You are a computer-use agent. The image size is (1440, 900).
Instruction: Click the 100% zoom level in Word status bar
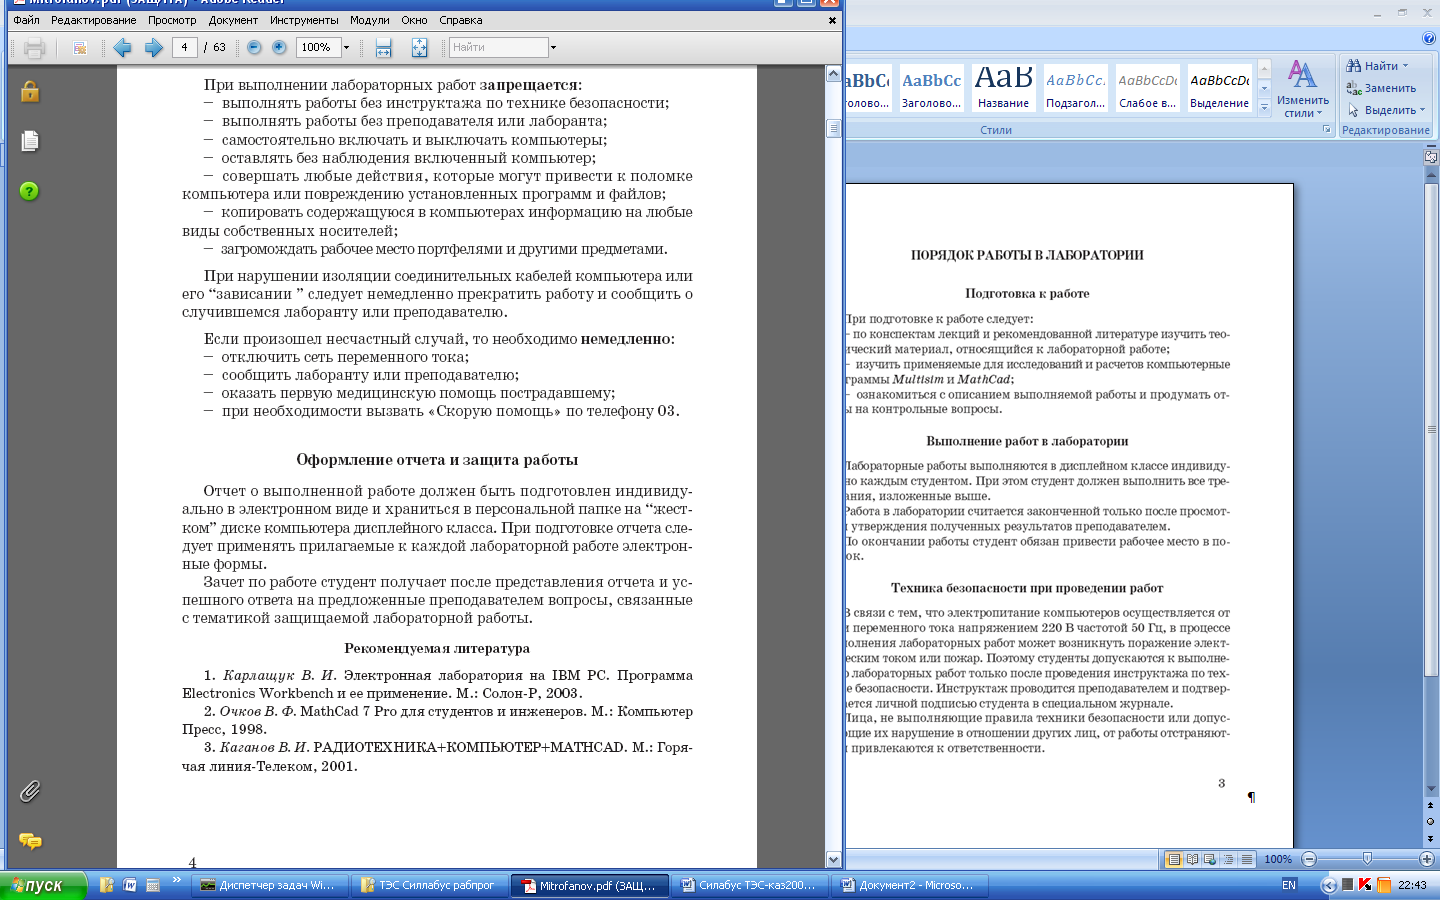[1278, 859]
